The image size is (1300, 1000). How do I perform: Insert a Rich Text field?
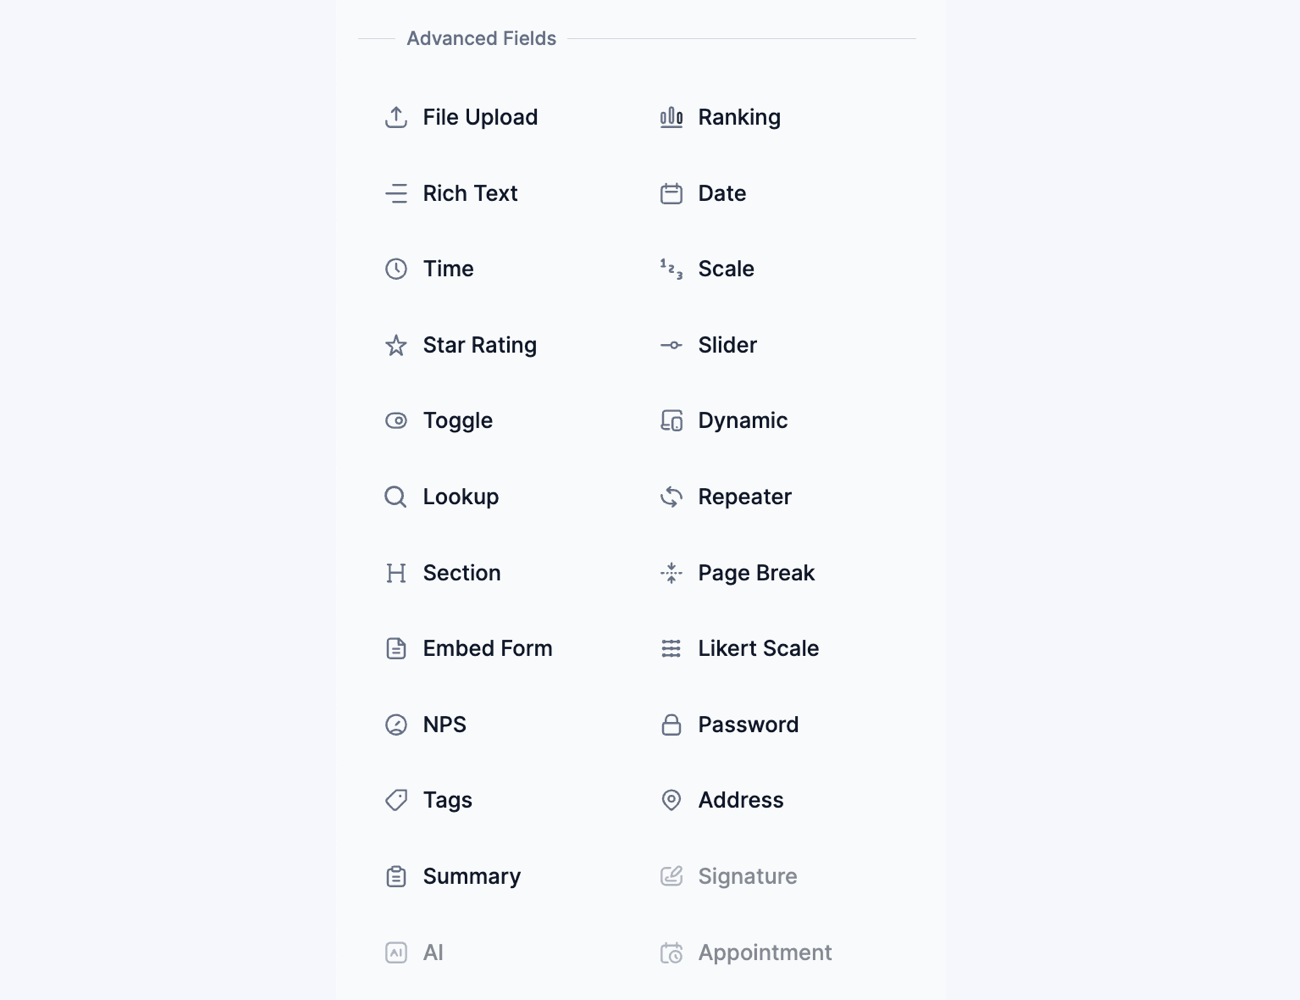pos(469,193)
